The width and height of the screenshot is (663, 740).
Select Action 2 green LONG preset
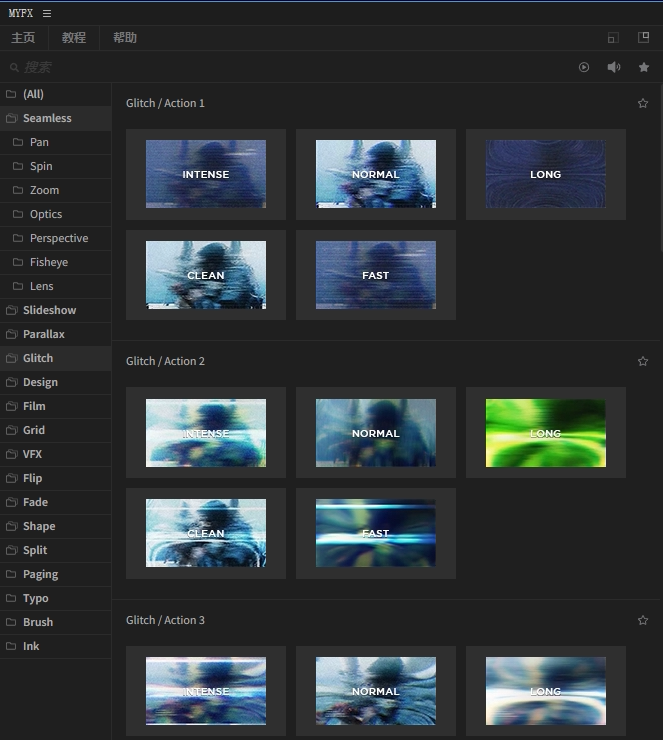click(x=546, y=433)
